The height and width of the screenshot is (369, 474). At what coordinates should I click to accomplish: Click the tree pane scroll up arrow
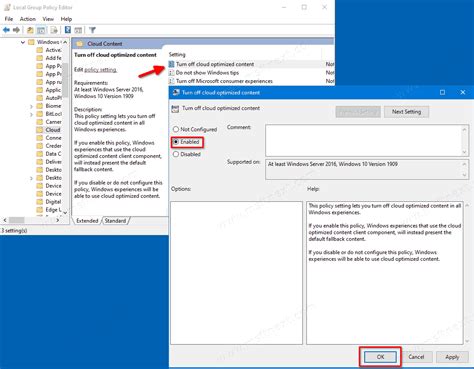click(65, 42)
